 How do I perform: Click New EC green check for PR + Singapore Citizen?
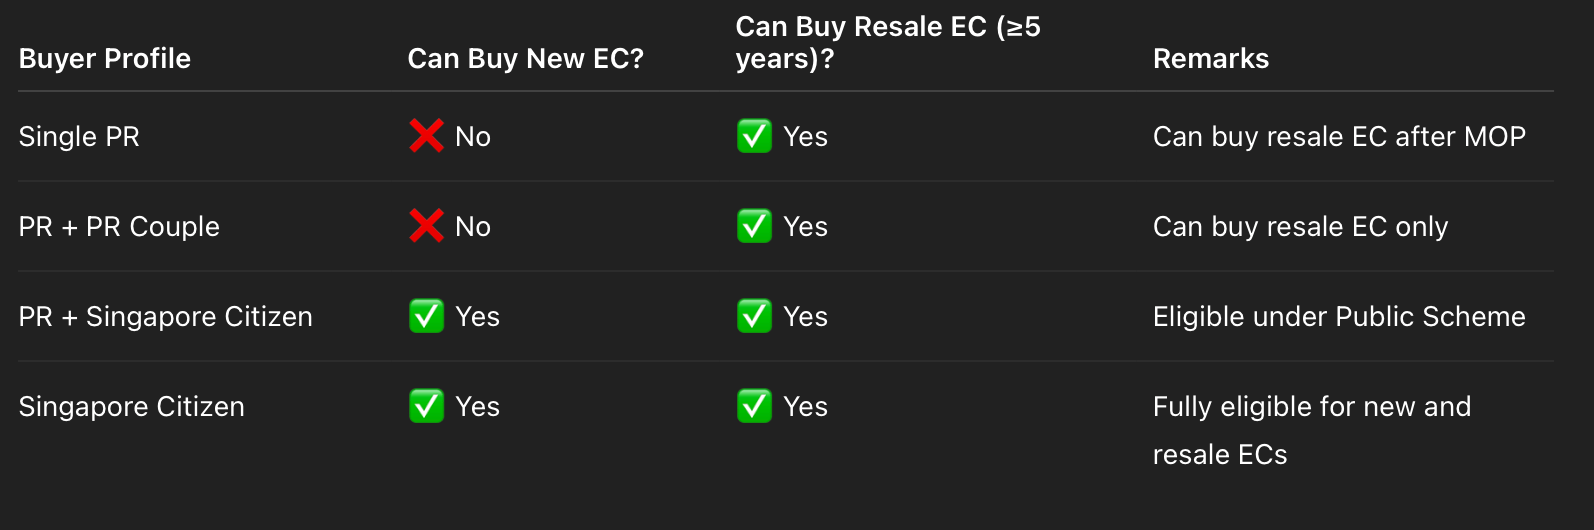tap(426, 316)
